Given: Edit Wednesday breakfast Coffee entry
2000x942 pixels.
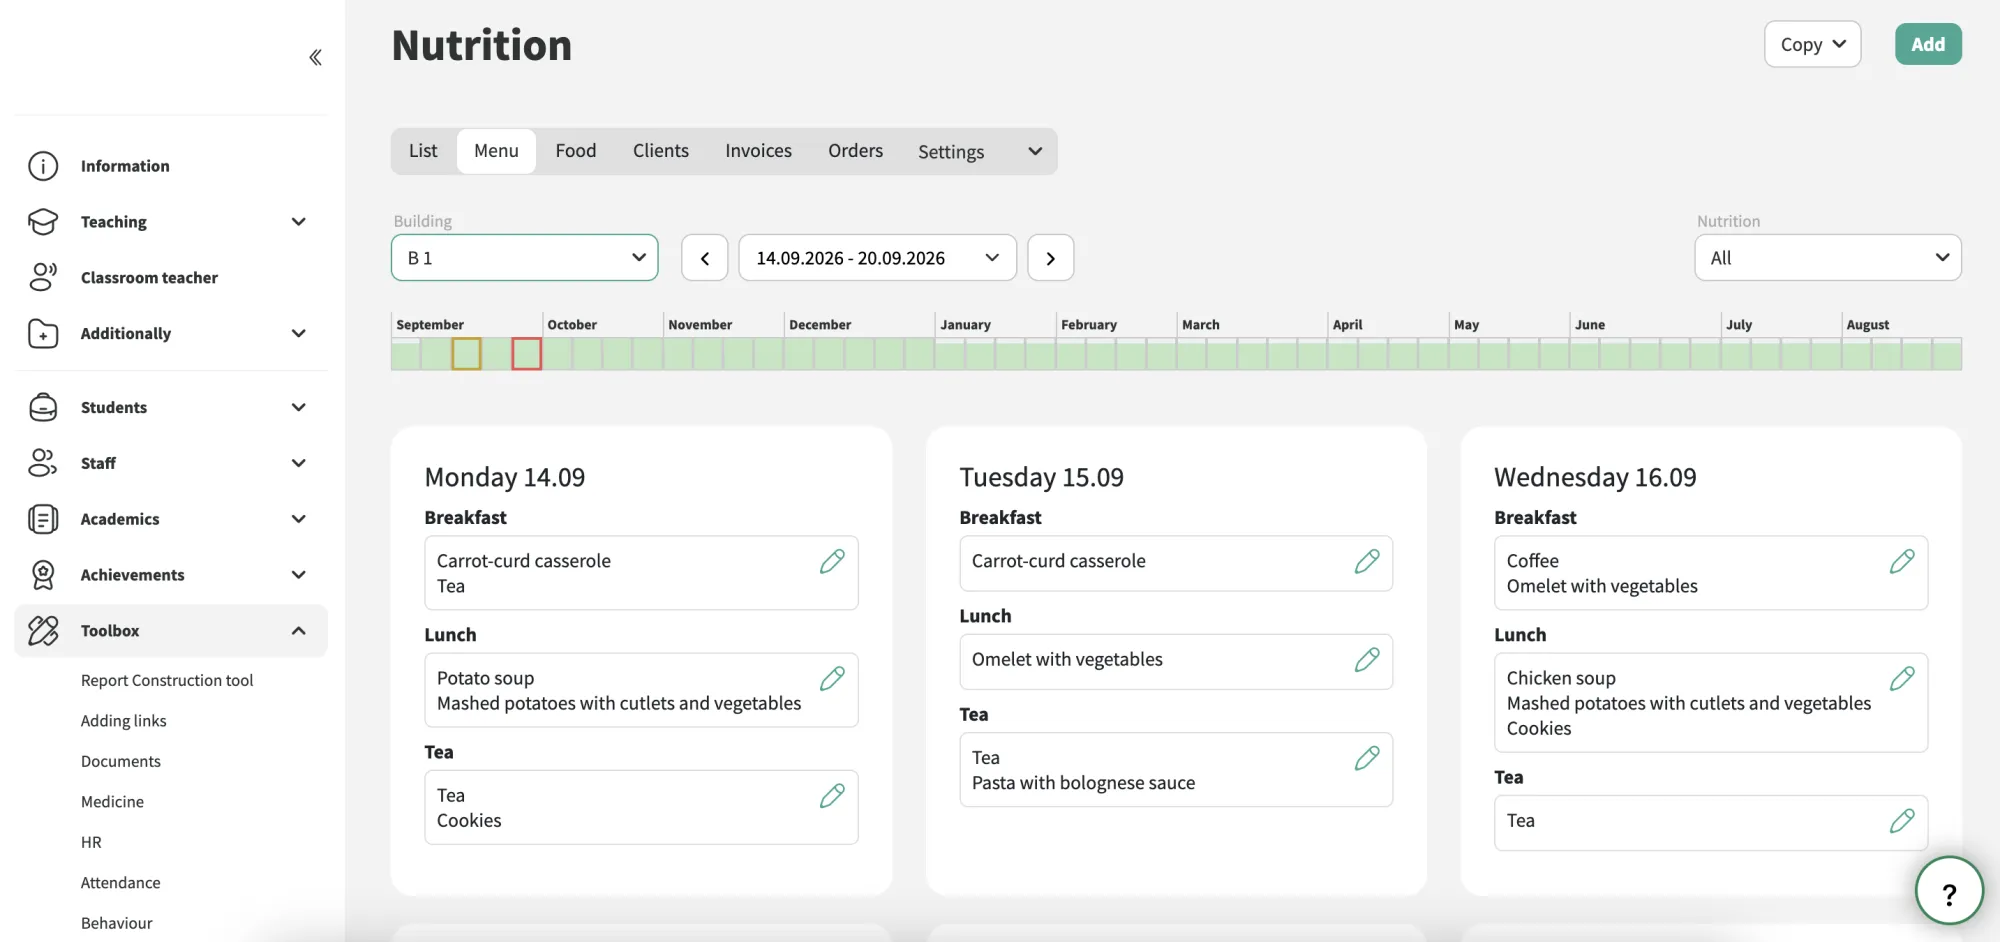Looking at the screenshot, I should click(1902, 562).
